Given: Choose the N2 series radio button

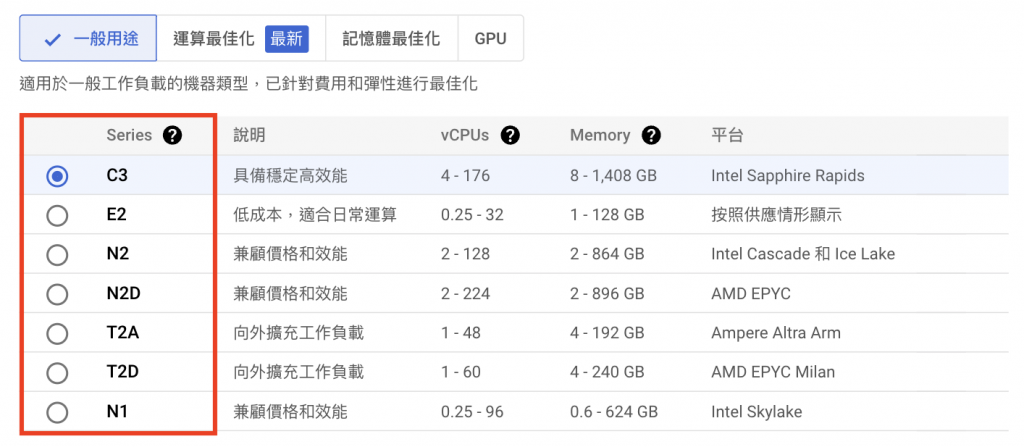Looking at the screenshot, I should click(x=57, y=254).
